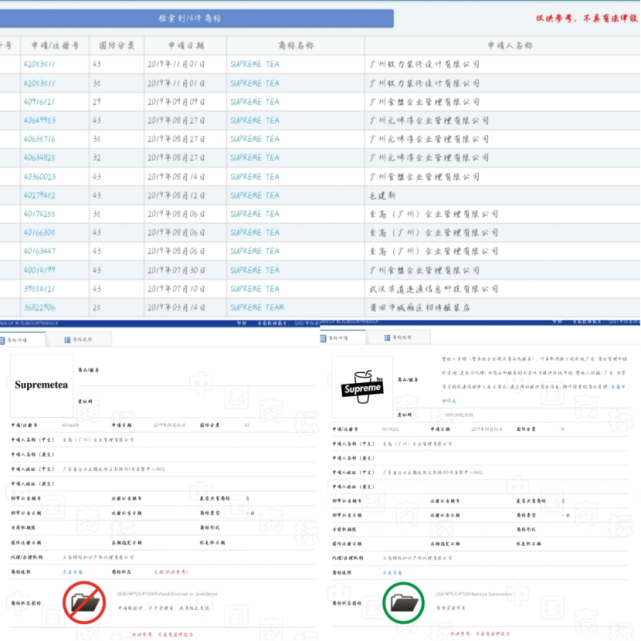
Task: Open application number 40916121
Action: tap(39, 102)
